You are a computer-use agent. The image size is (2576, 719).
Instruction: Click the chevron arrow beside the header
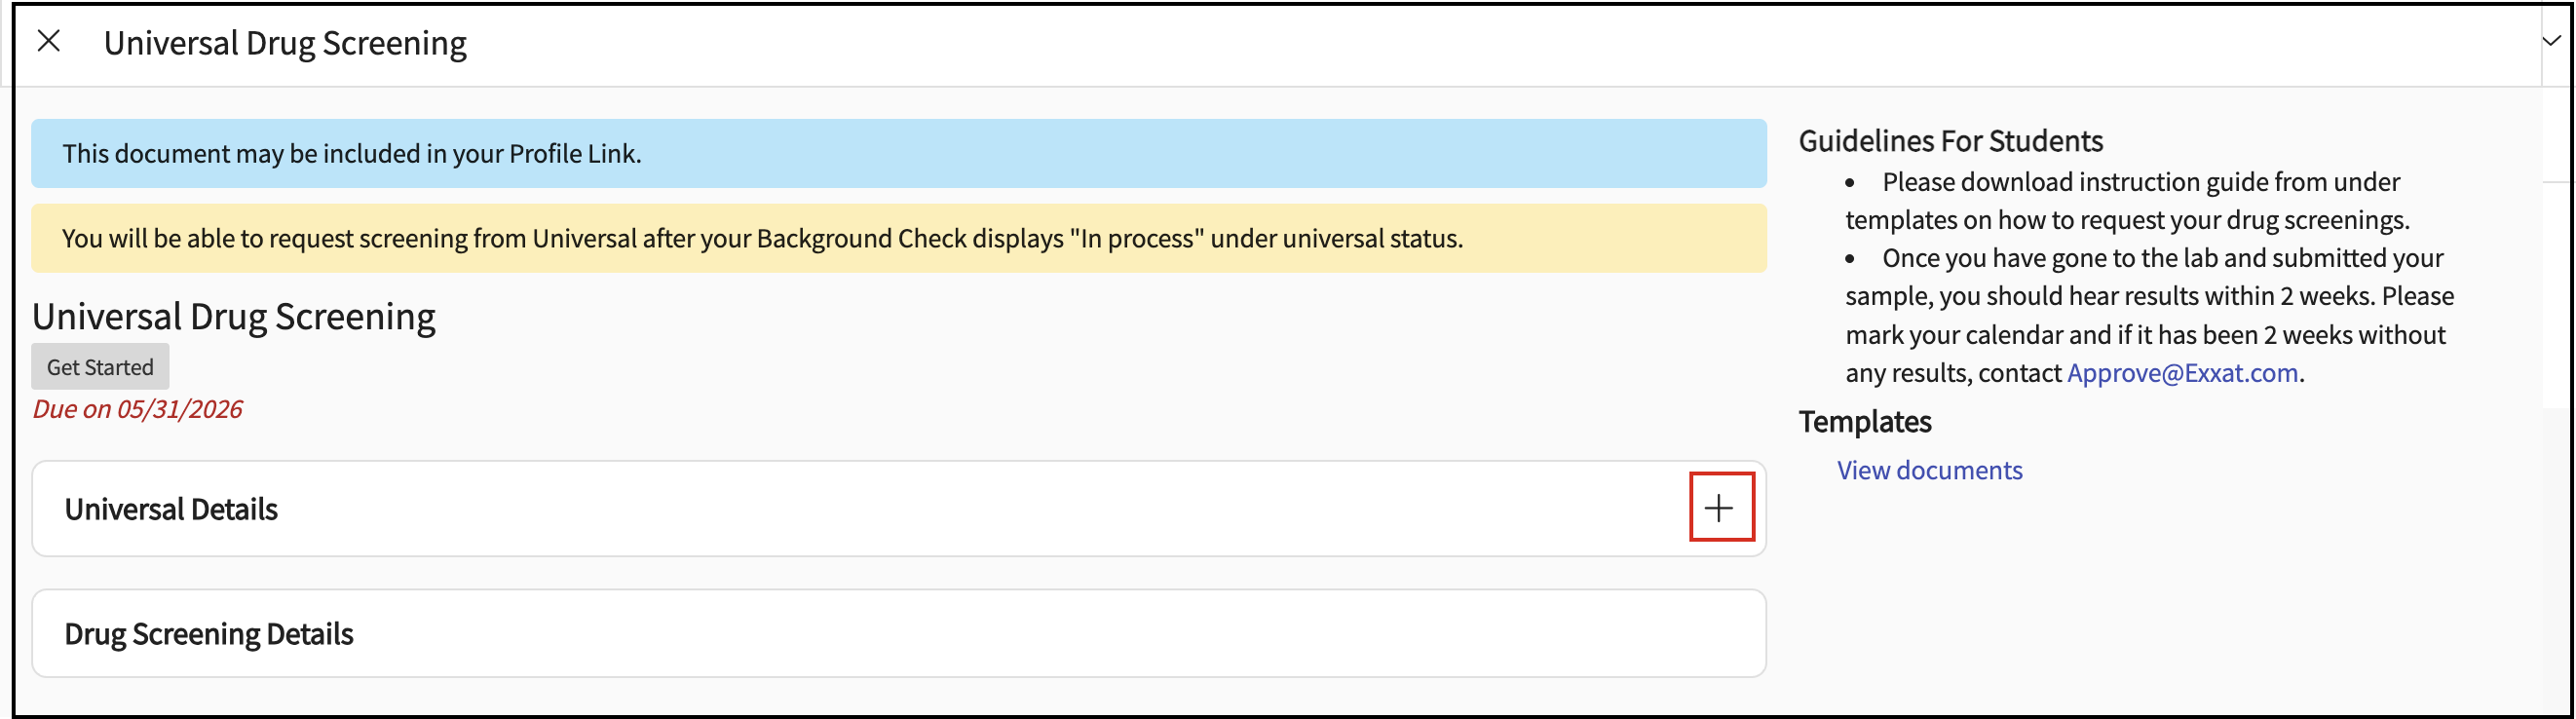coord(2551,41)
